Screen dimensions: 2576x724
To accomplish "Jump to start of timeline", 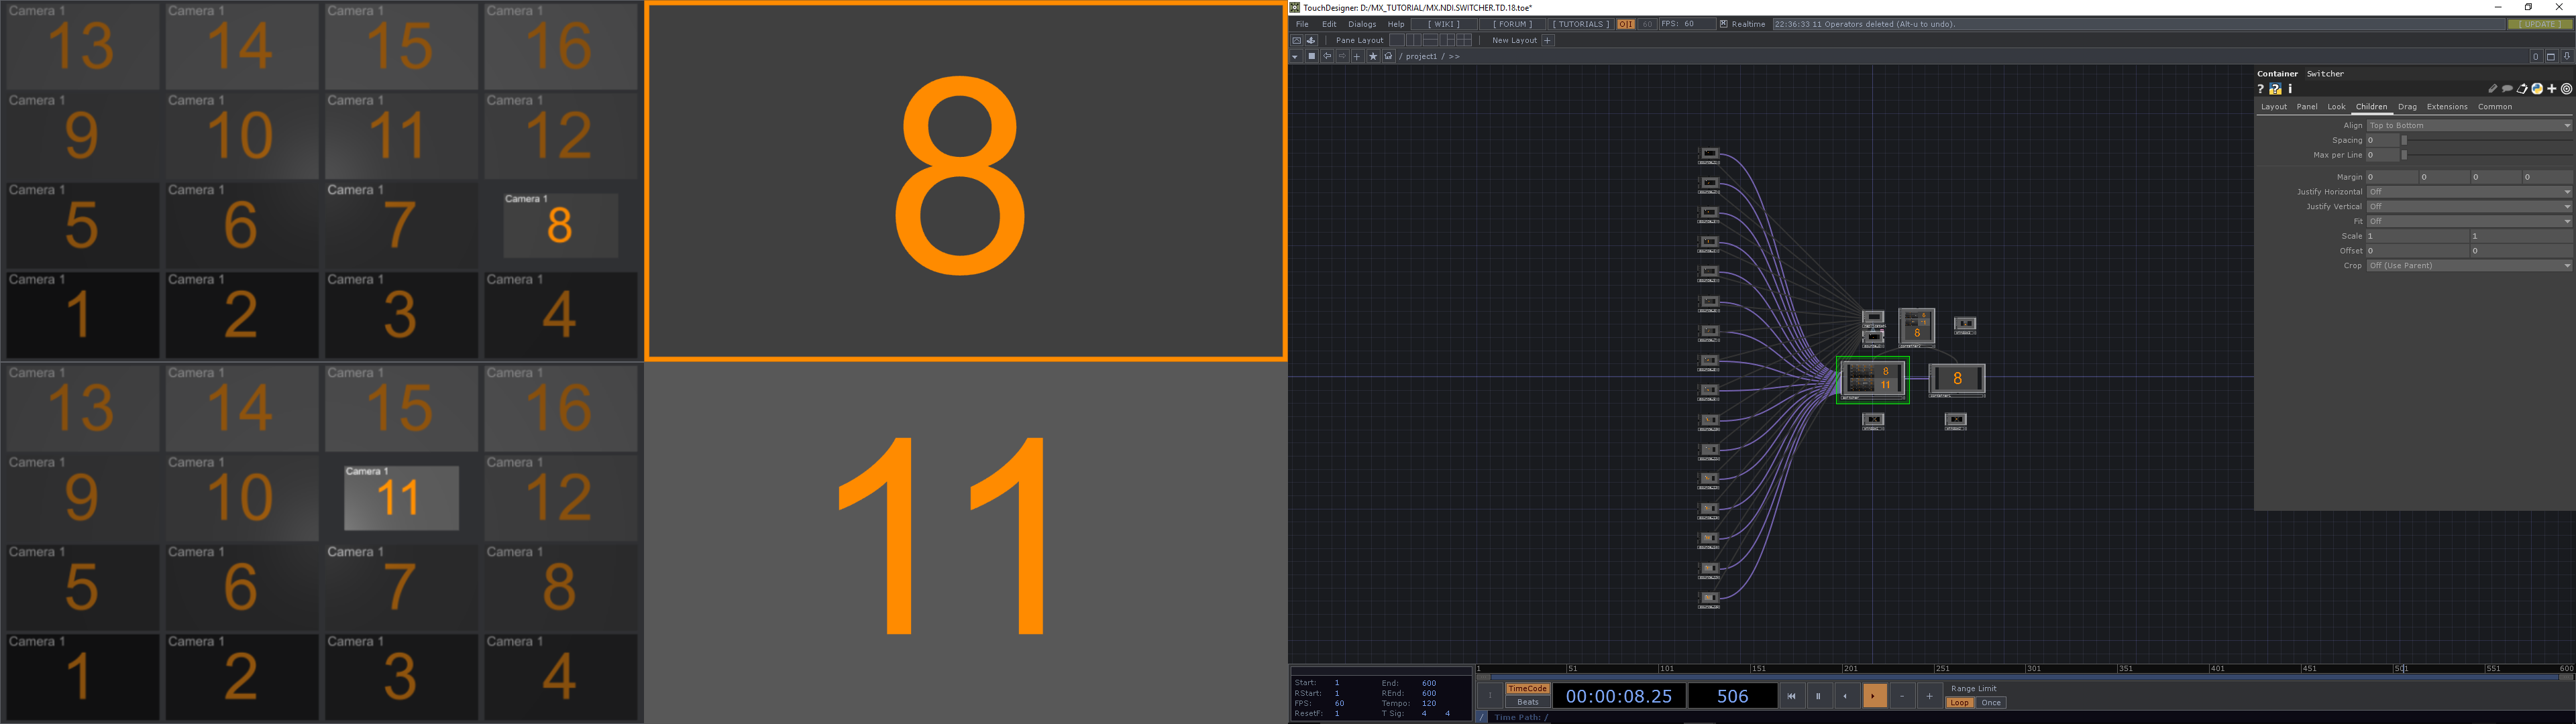I will coord(1792,696).
